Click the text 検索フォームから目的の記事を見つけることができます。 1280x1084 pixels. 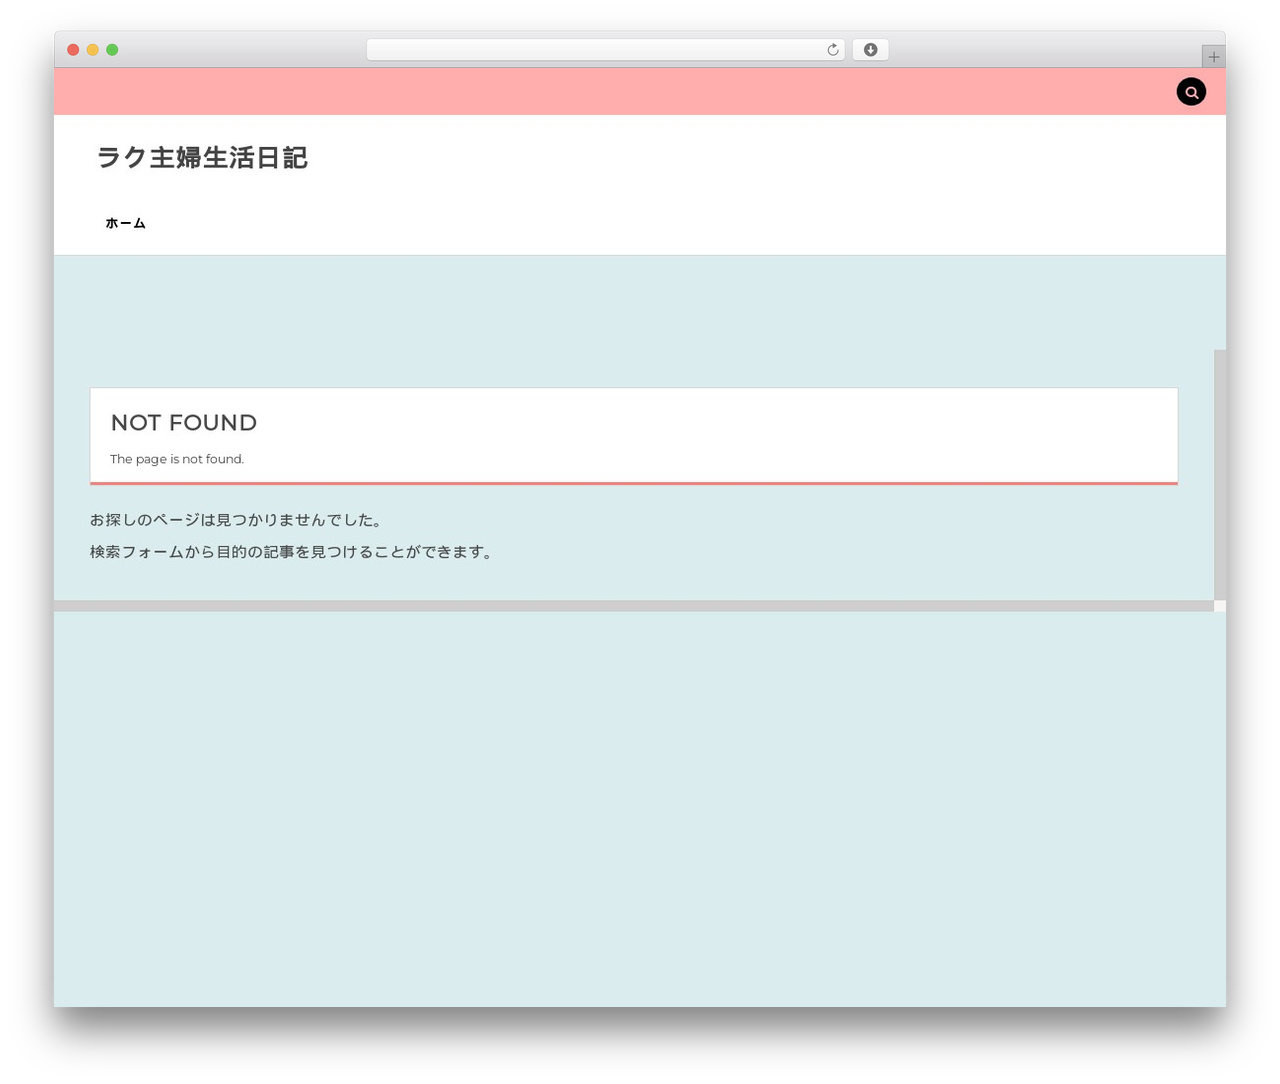pos(292,552)
